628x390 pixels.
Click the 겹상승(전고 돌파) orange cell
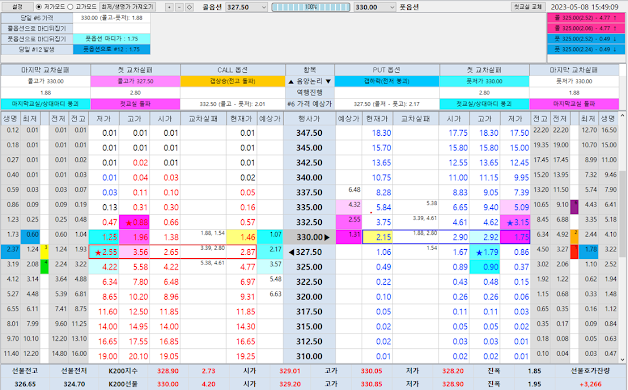tap(233, 81)
